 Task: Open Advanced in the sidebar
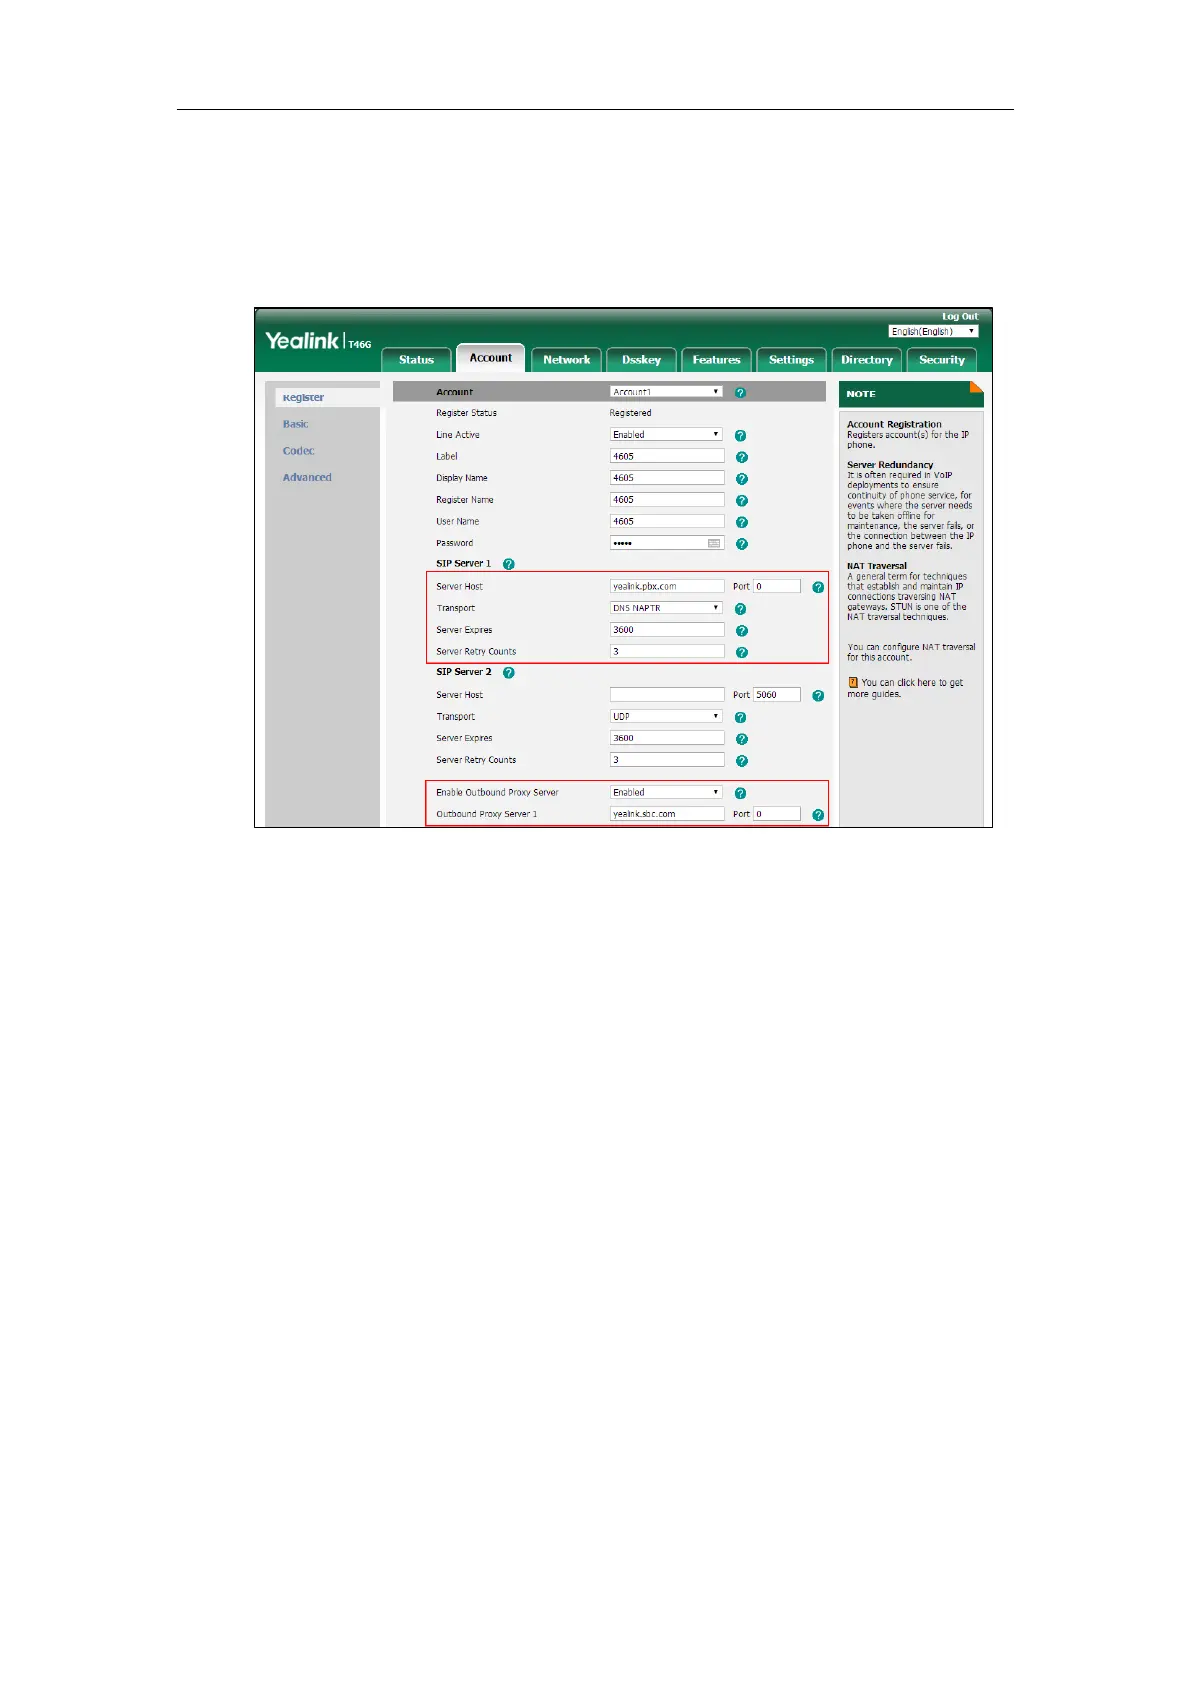click(x=307, y=477)
